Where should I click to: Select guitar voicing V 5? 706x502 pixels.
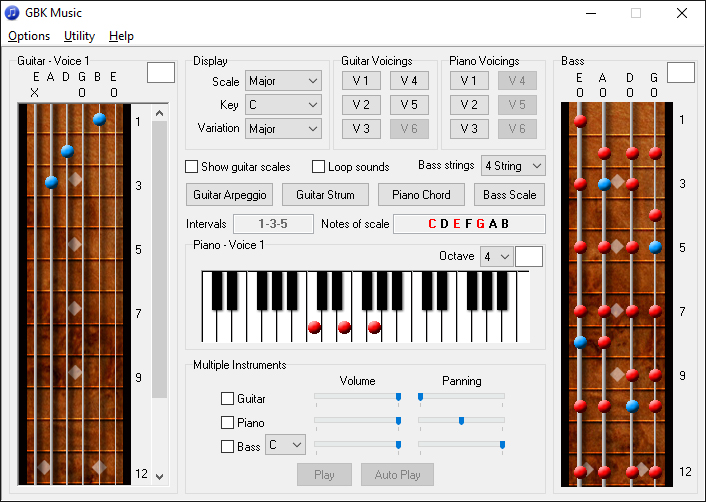409,104
